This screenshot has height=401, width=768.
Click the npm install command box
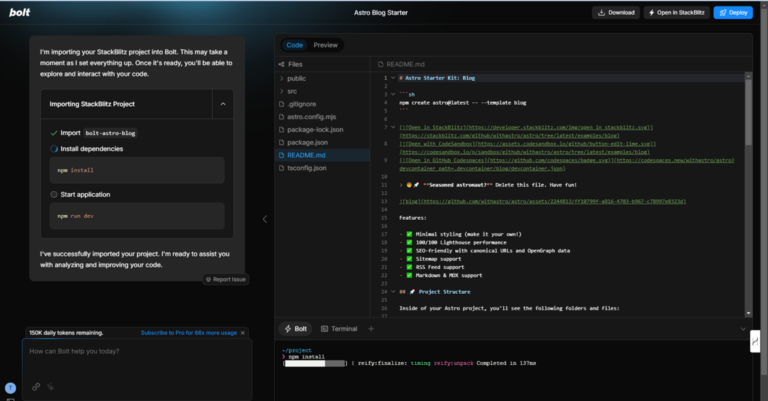tap(137, 170)
